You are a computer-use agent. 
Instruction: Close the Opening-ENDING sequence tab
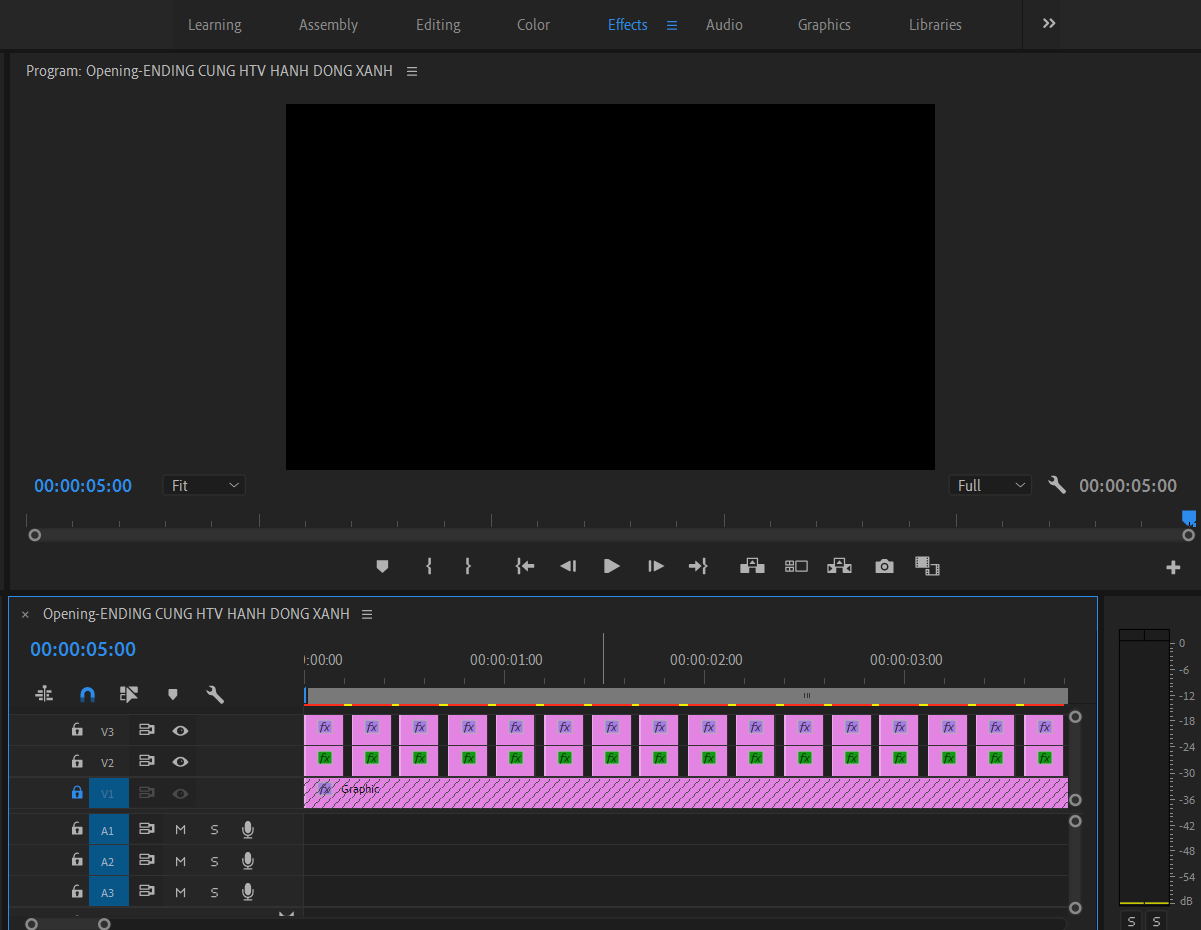(x=25, y=615)
